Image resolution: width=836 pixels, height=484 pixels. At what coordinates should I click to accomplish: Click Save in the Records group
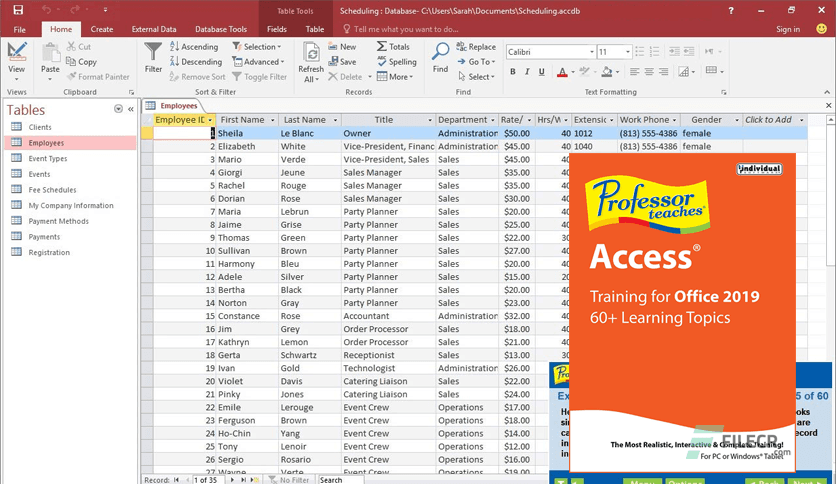342,62
